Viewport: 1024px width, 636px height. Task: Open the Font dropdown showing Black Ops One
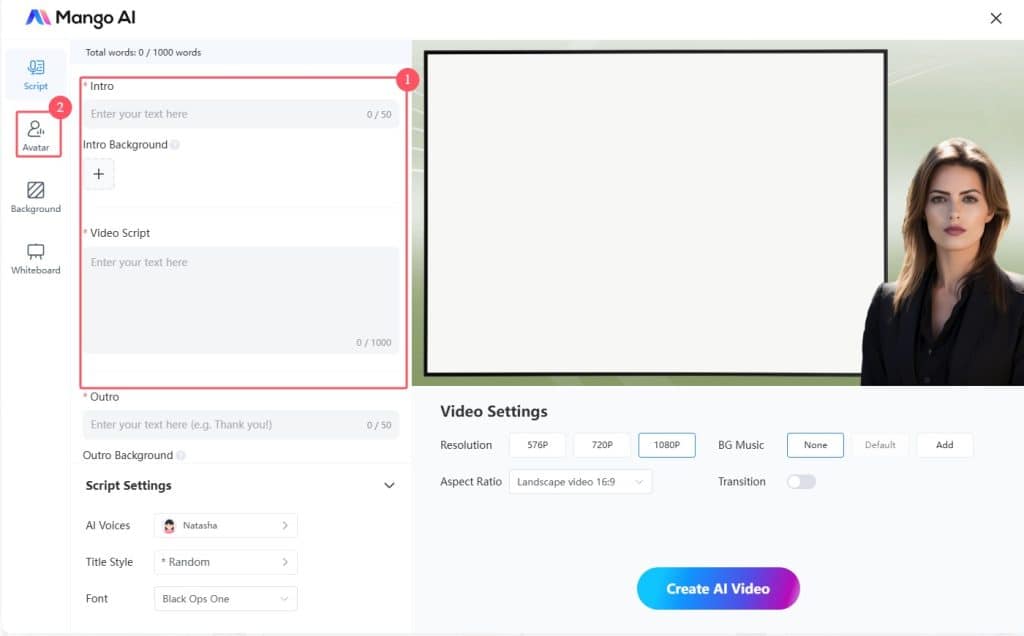click(226, 599)
